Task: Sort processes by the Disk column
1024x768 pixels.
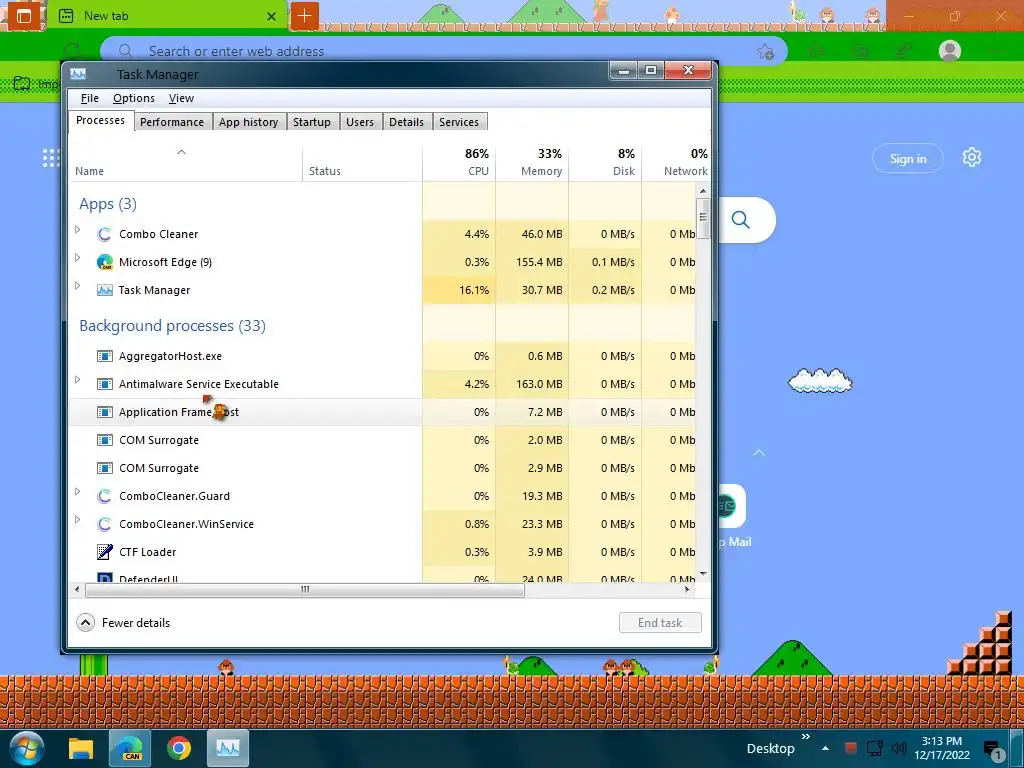Action: click(605, 162)
